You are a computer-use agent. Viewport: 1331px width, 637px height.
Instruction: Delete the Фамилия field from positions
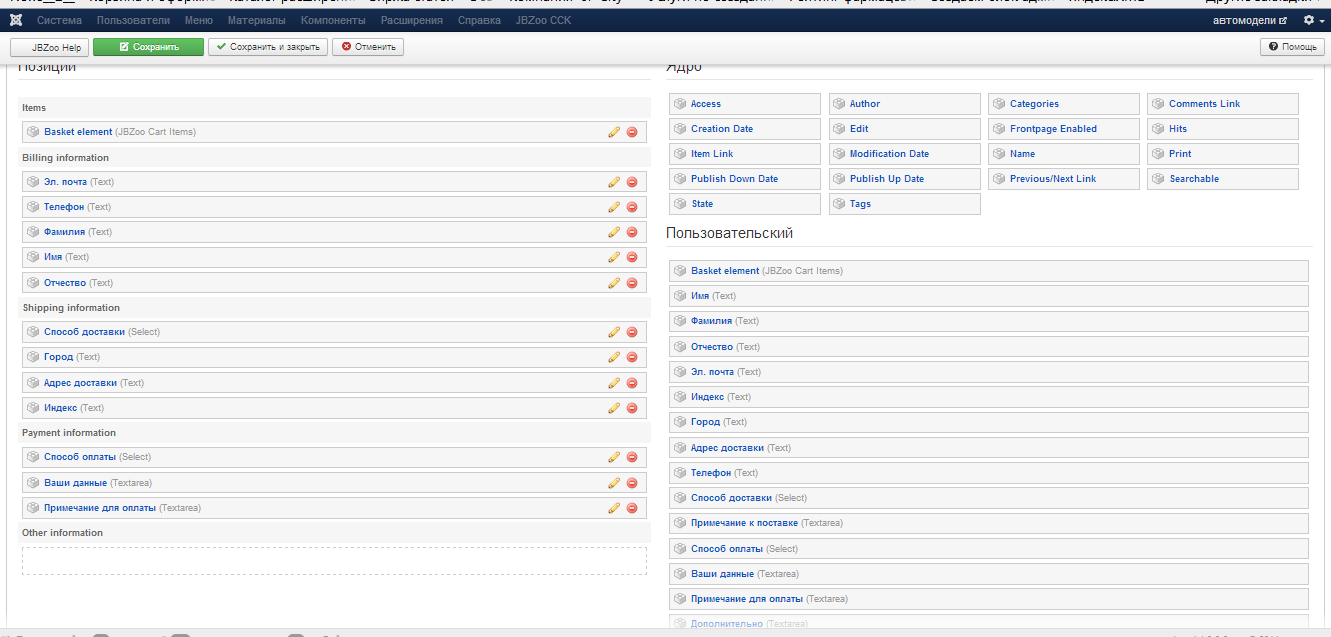pos(632,232)
